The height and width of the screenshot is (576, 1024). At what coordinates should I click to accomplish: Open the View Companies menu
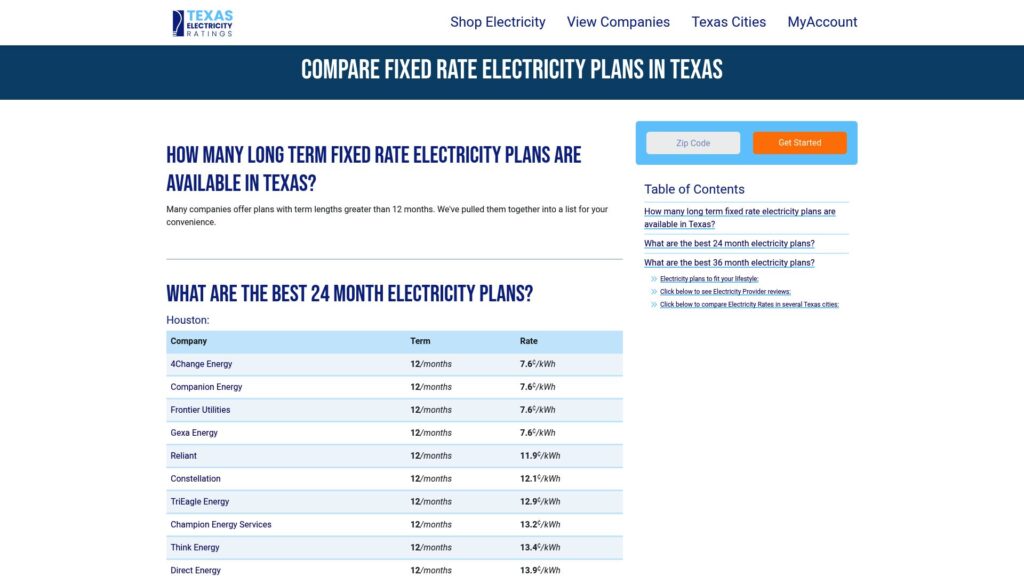(617, 22)
